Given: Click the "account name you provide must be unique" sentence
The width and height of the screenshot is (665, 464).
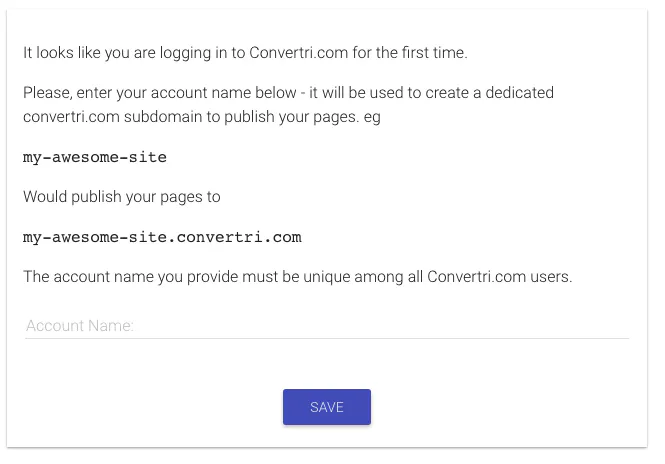Looking at the screenshot, I should tap(297, 277).
